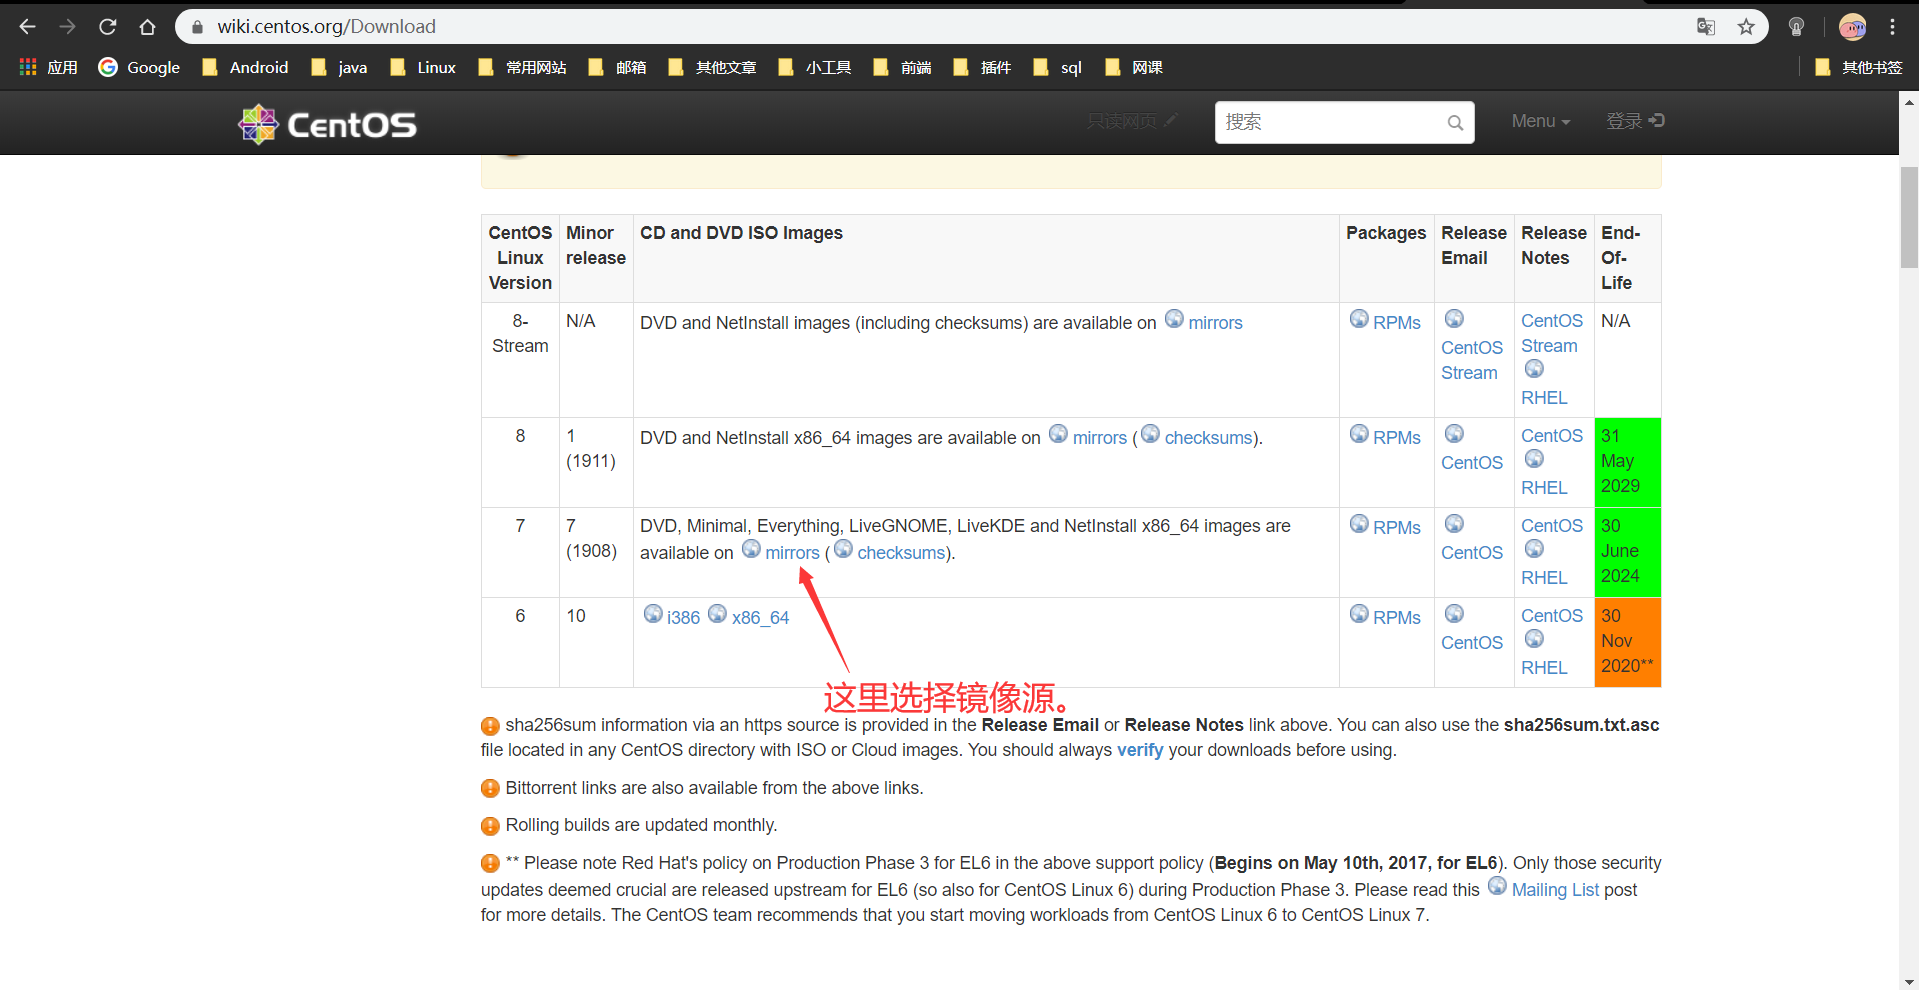Select the green '30 June 2024' end-of-life cell
The width and height of the screenshot is (1919, 990).
click(x=1628, y=552)
